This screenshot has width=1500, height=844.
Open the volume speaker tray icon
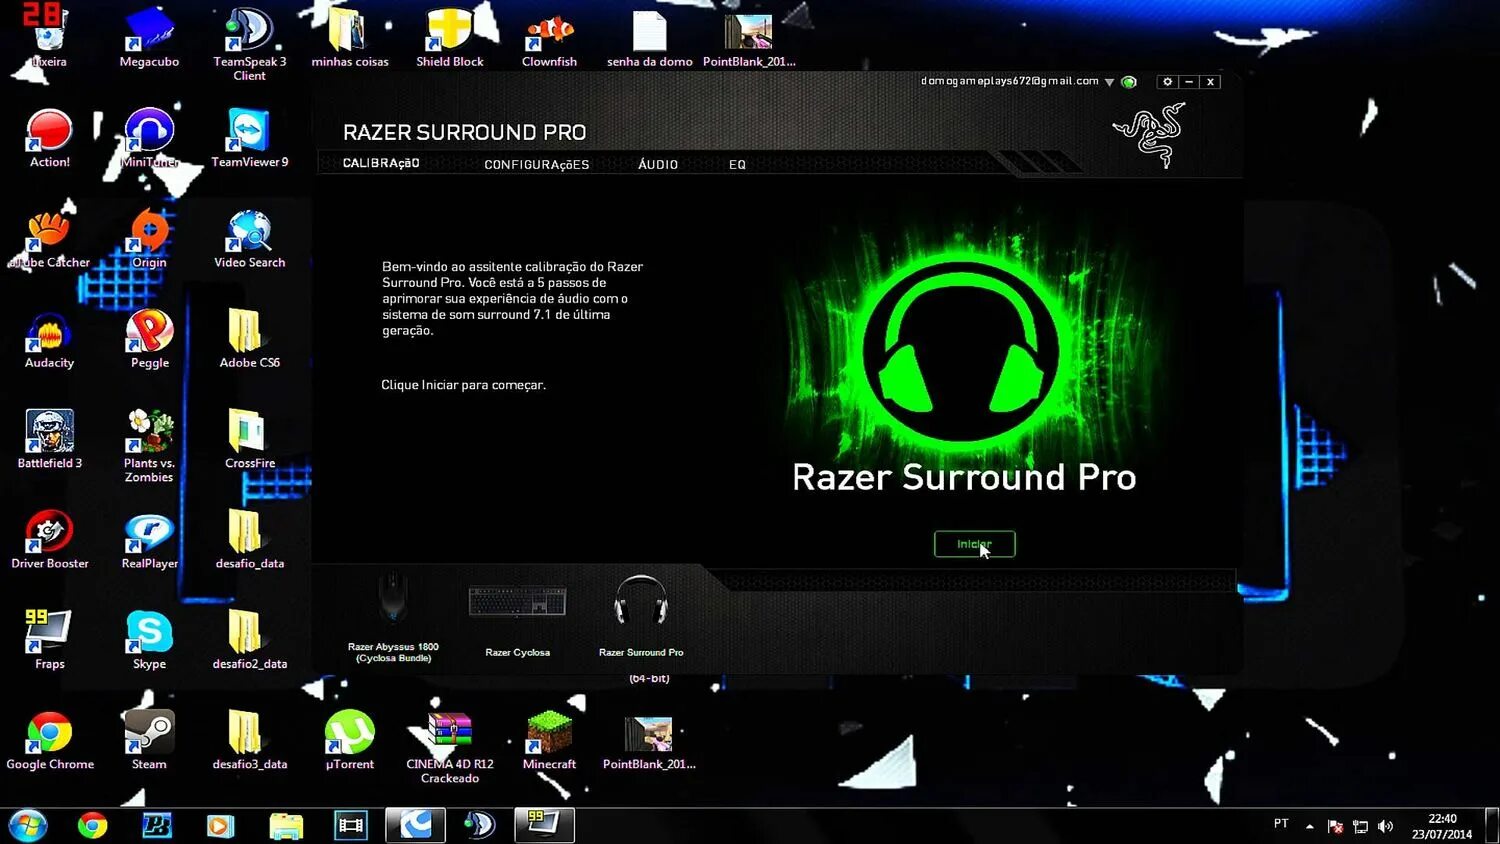coord(1385,826)
